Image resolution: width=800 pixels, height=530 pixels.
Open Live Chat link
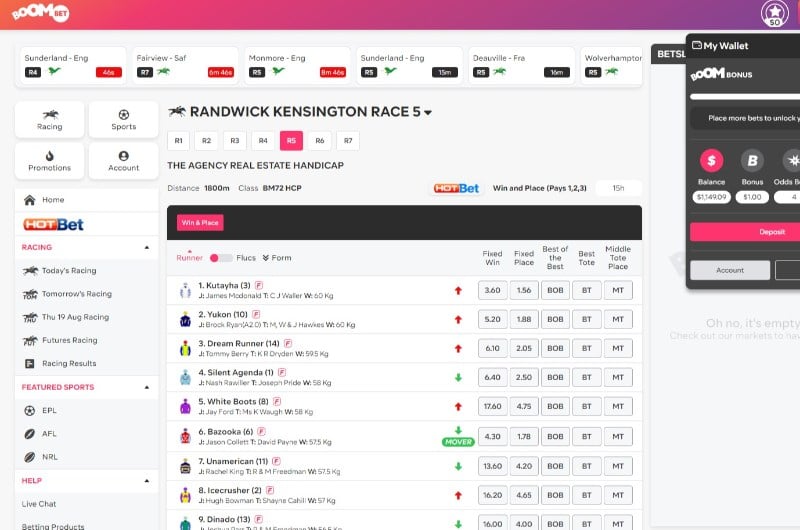coord(39,504)
